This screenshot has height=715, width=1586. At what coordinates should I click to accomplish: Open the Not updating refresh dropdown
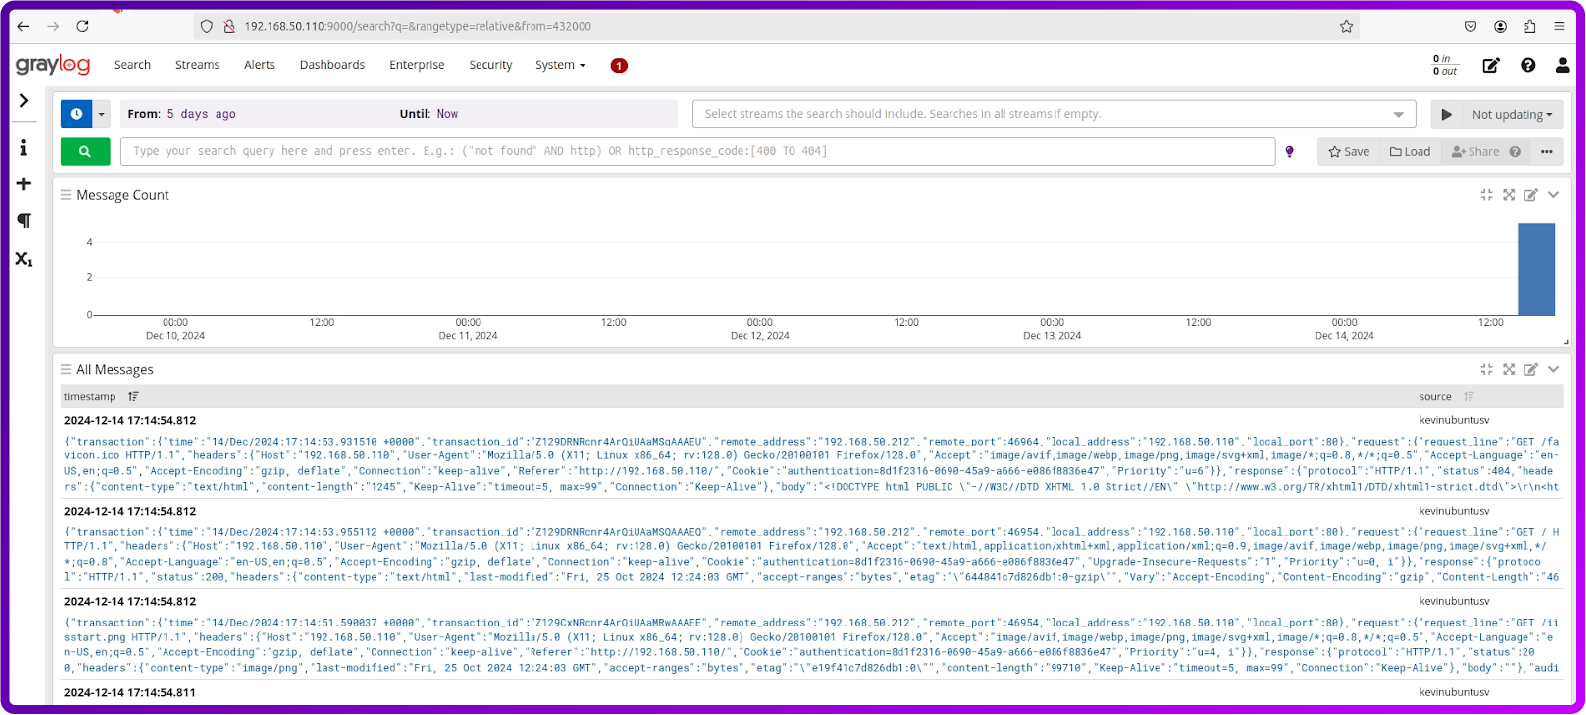click(x=1512, y=115)
